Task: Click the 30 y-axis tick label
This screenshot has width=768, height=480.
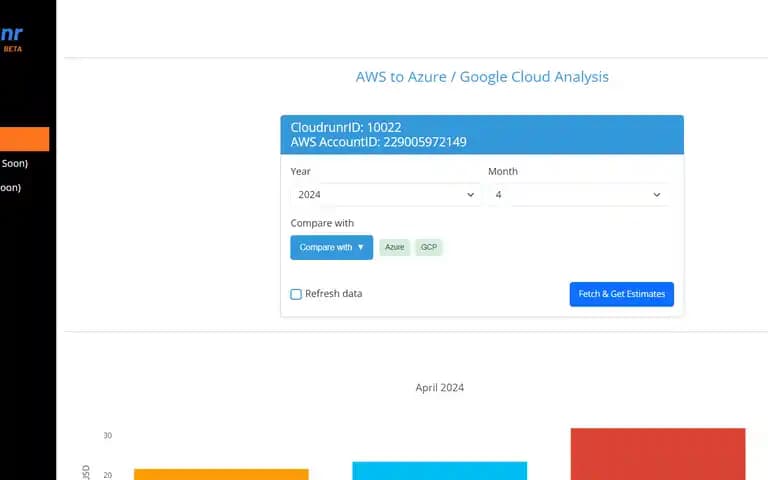Action: [108, 435]
